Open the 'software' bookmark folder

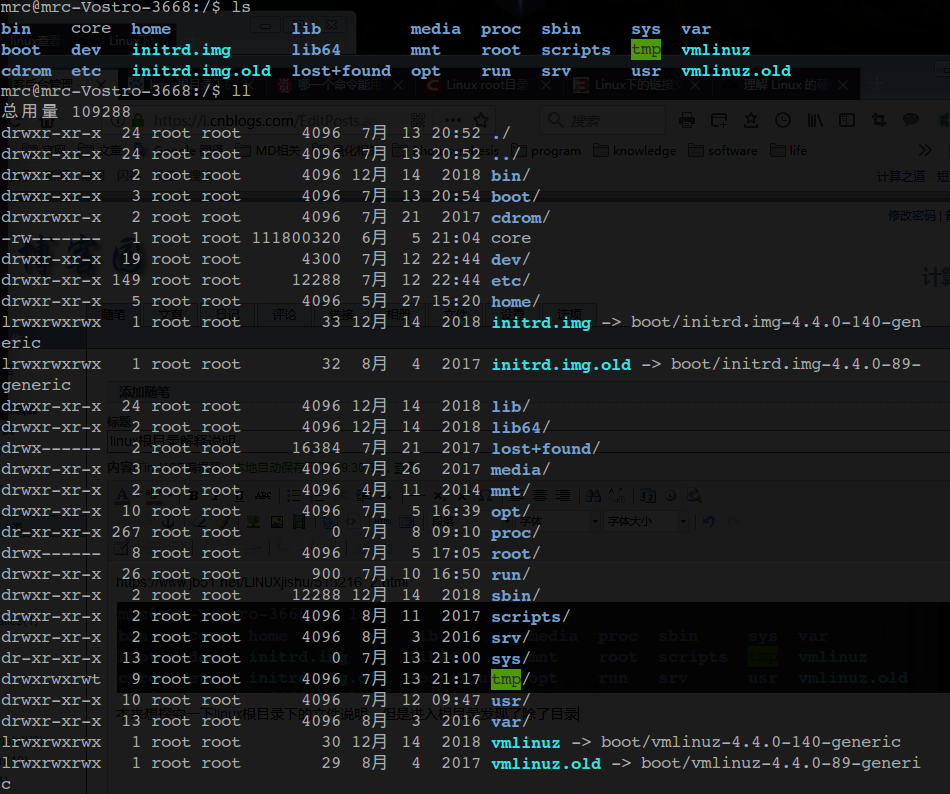(x=723, y=151)
